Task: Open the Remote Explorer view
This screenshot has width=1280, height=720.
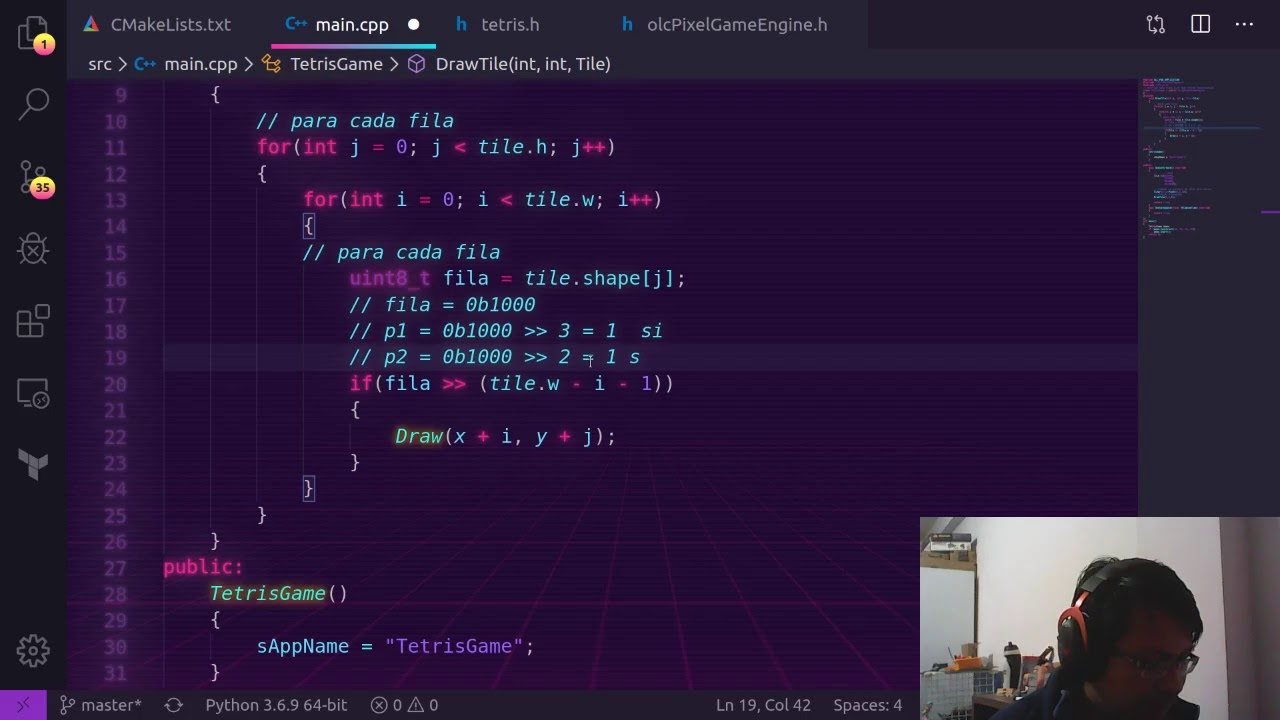Action: (x=33, y=393)
